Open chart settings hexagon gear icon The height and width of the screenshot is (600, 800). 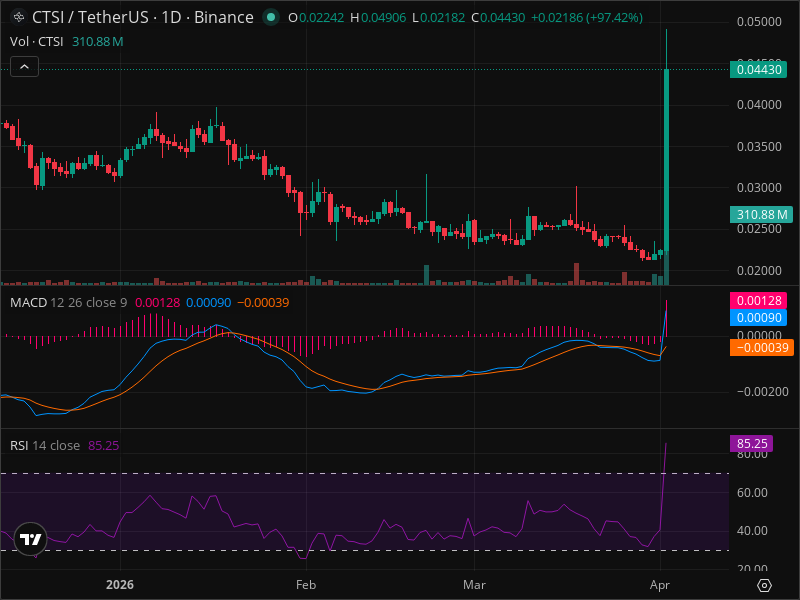pos(764,585)
